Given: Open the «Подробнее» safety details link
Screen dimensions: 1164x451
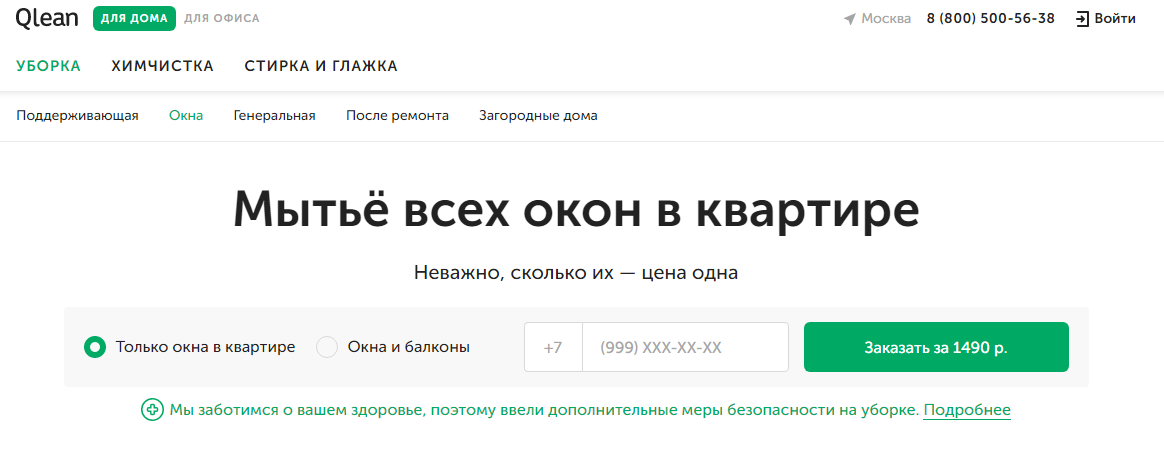Looking at the screenshot, I should point(967,410).
